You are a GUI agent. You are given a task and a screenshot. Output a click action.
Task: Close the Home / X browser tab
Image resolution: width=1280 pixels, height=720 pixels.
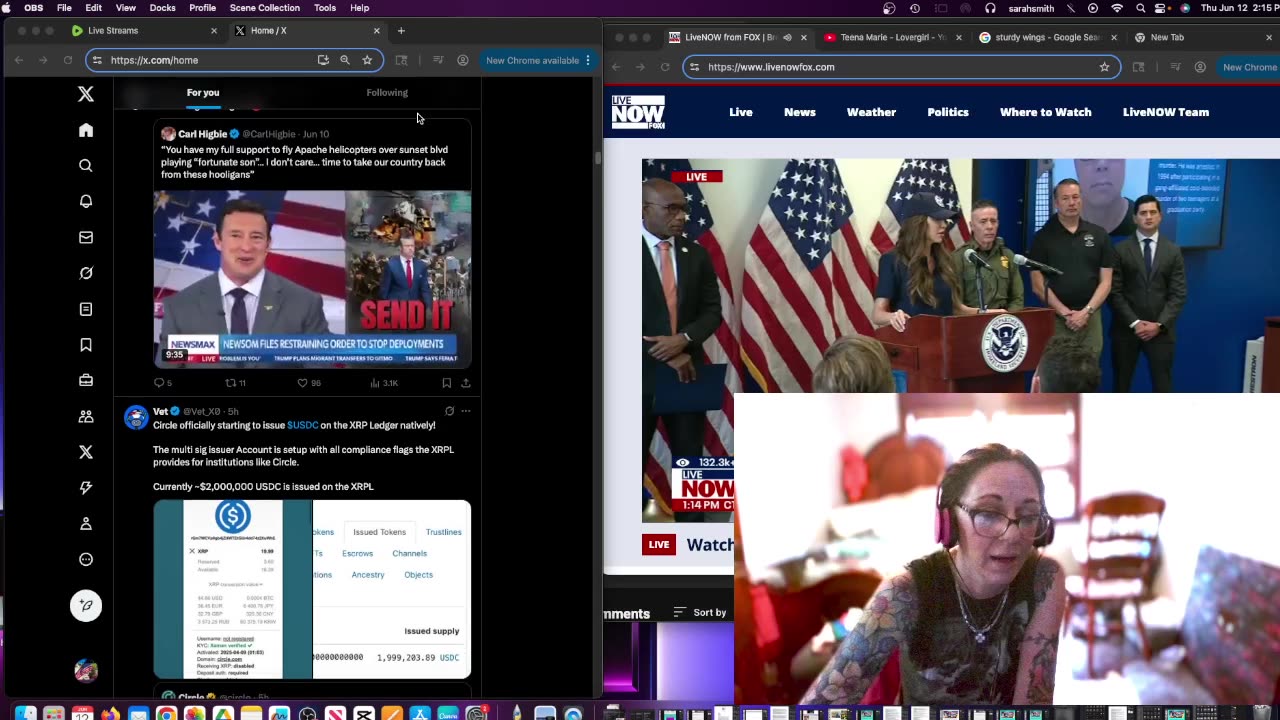pos(377,31)
